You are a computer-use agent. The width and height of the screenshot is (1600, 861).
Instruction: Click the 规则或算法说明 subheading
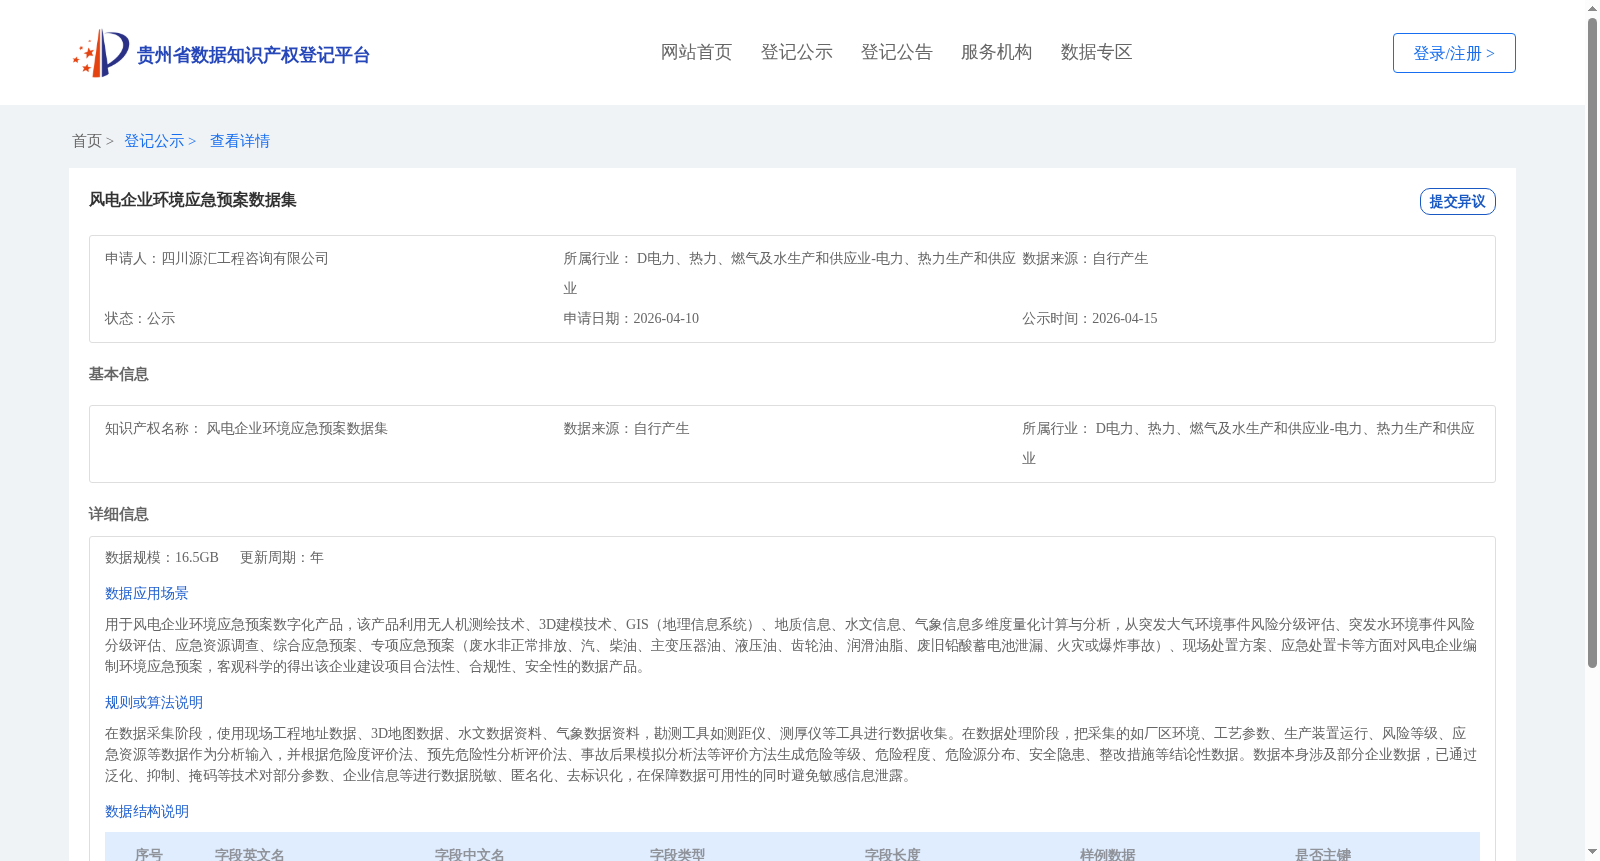(x=154, y=702)
